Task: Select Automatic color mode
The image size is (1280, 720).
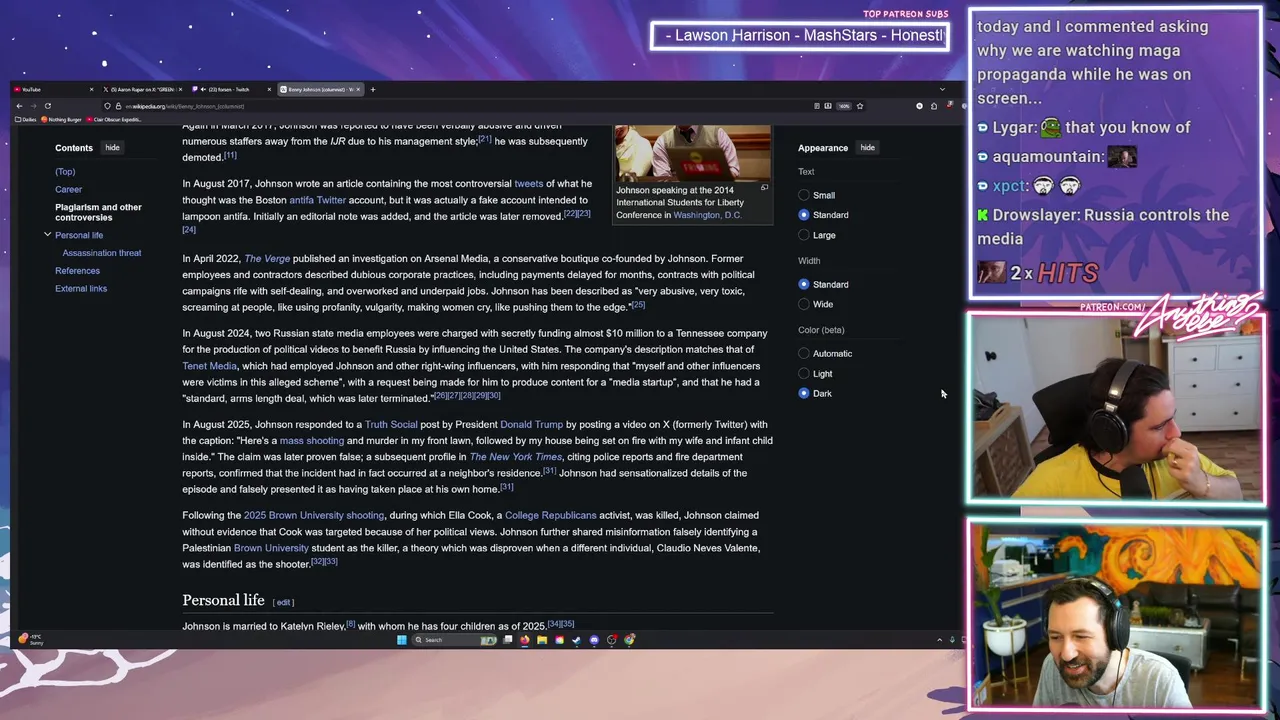Action: [x=804, y=353]
